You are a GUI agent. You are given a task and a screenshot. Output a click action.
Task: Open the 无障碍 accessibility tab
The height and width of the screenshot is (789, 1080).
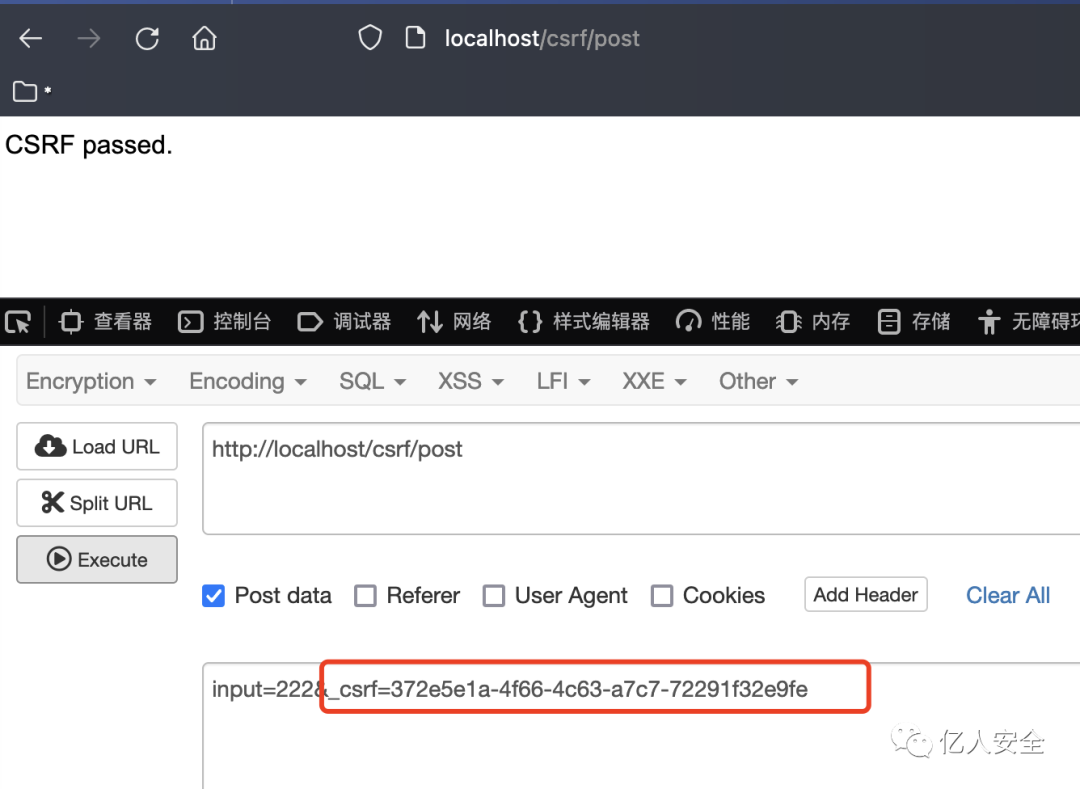pyautogui.click(x=1028, y=322)
